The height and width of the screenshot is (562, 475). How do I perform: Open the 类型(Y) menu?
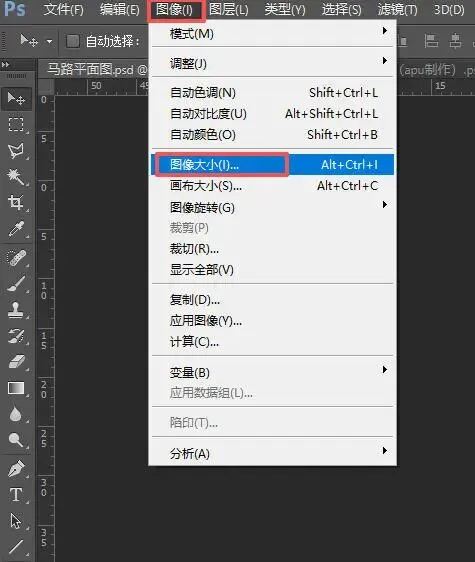[x=285, y=10]
